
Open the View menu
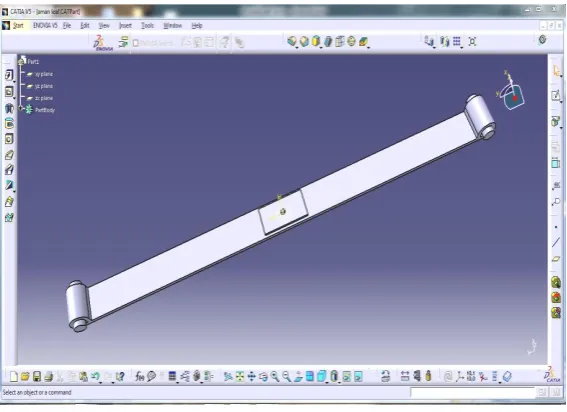(104, 26)
